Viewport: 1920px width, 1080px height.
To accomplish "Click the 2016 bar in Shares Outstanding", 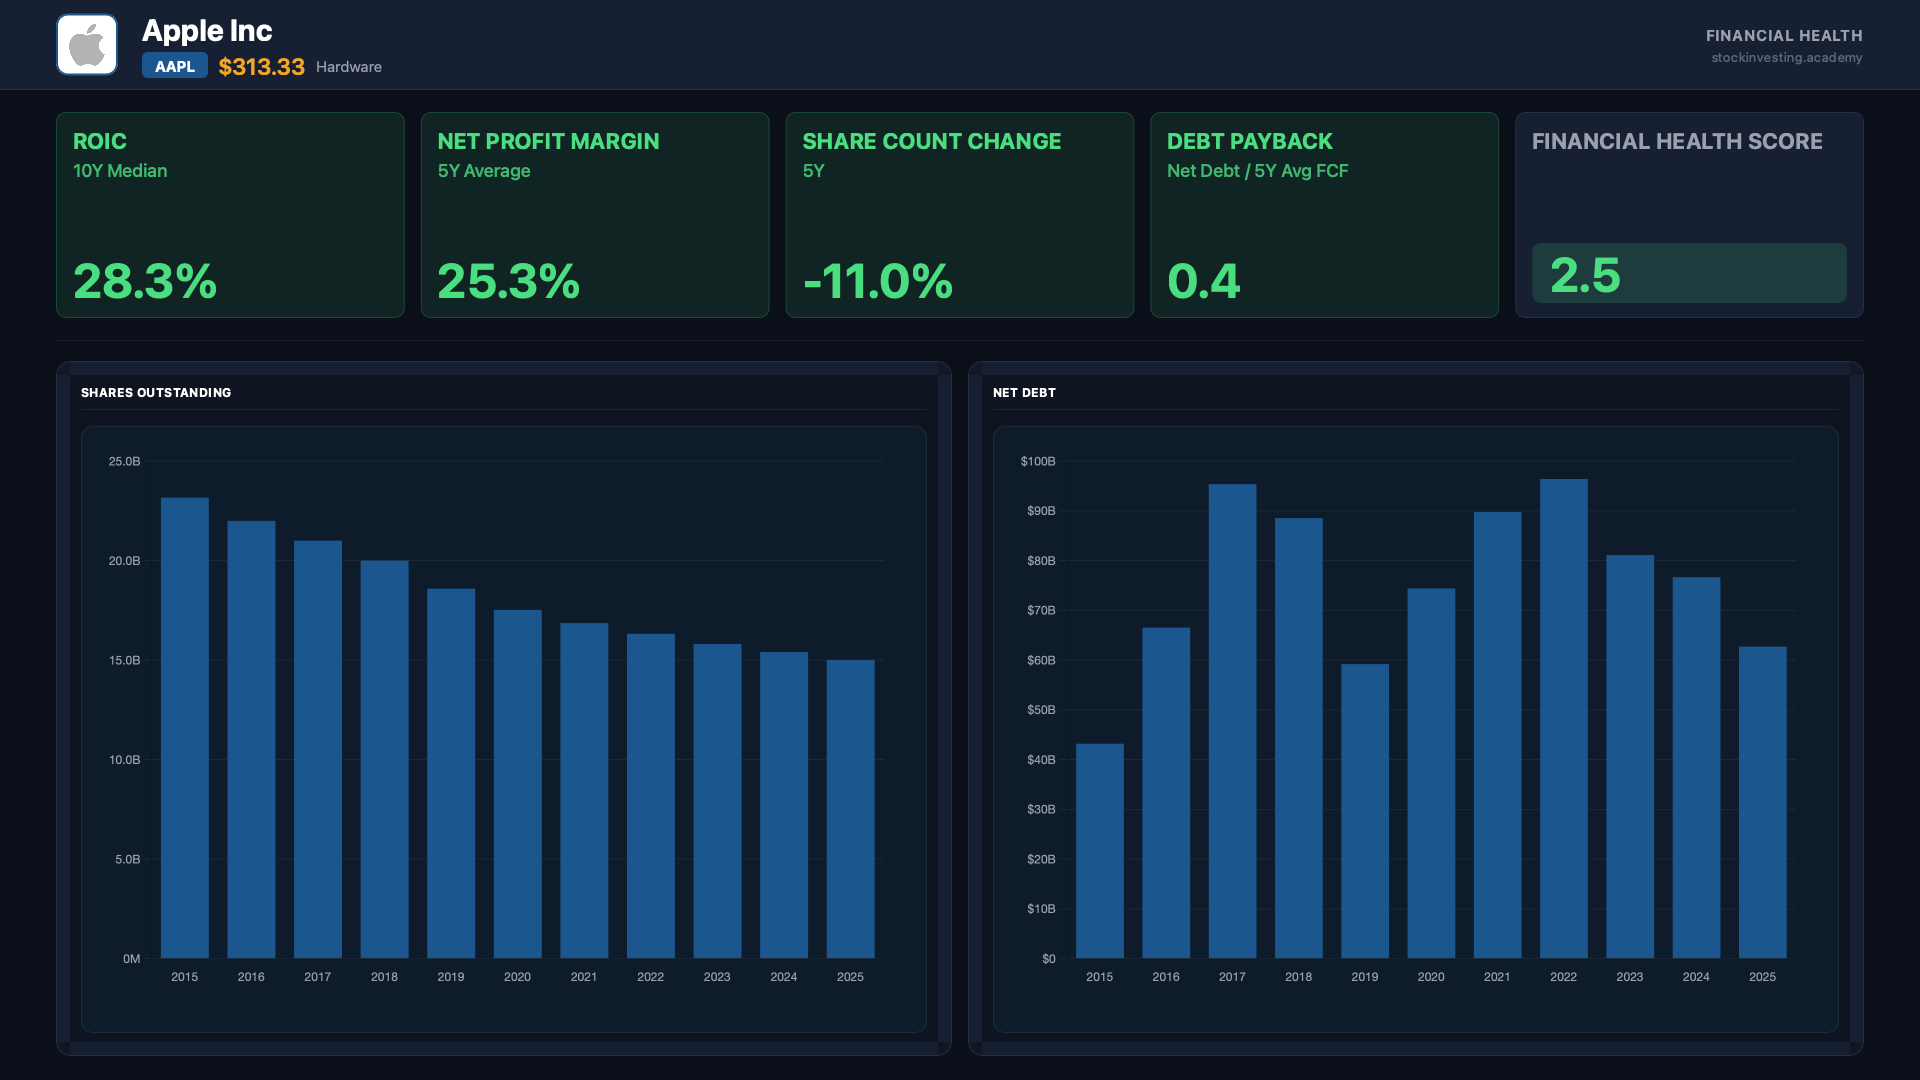I will [x=251, y=740].
